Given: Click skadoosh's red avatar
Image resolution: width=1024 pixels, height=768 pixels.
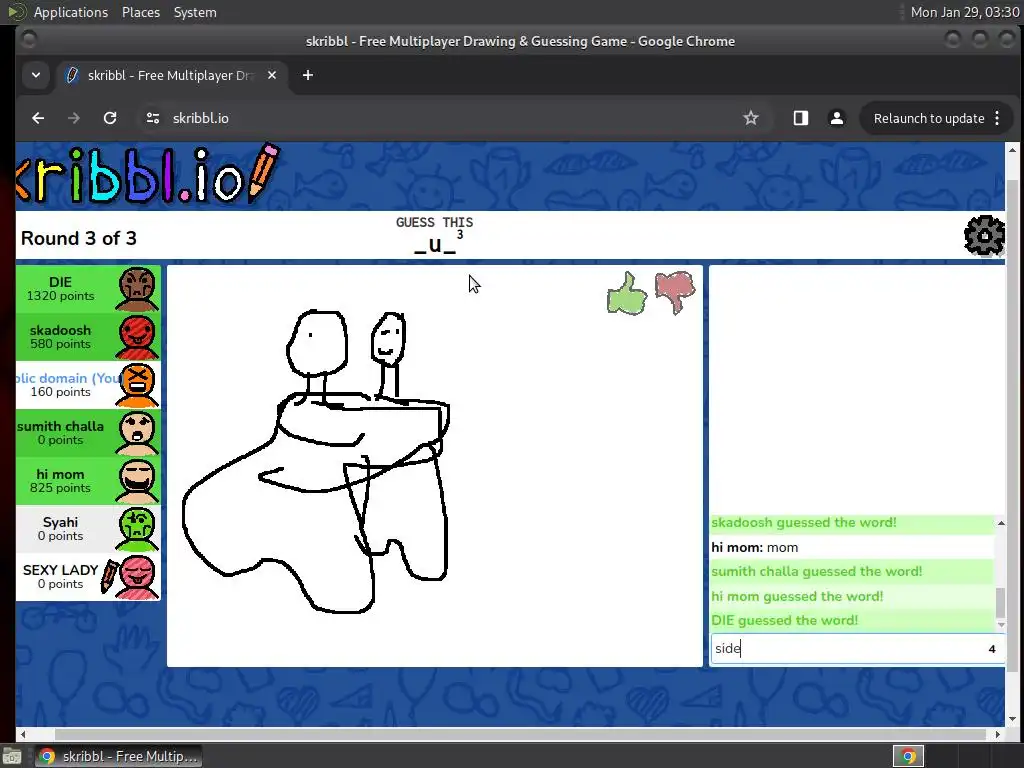Looking at the screenshot, I should pyautogui.click(x=138, y=337).
